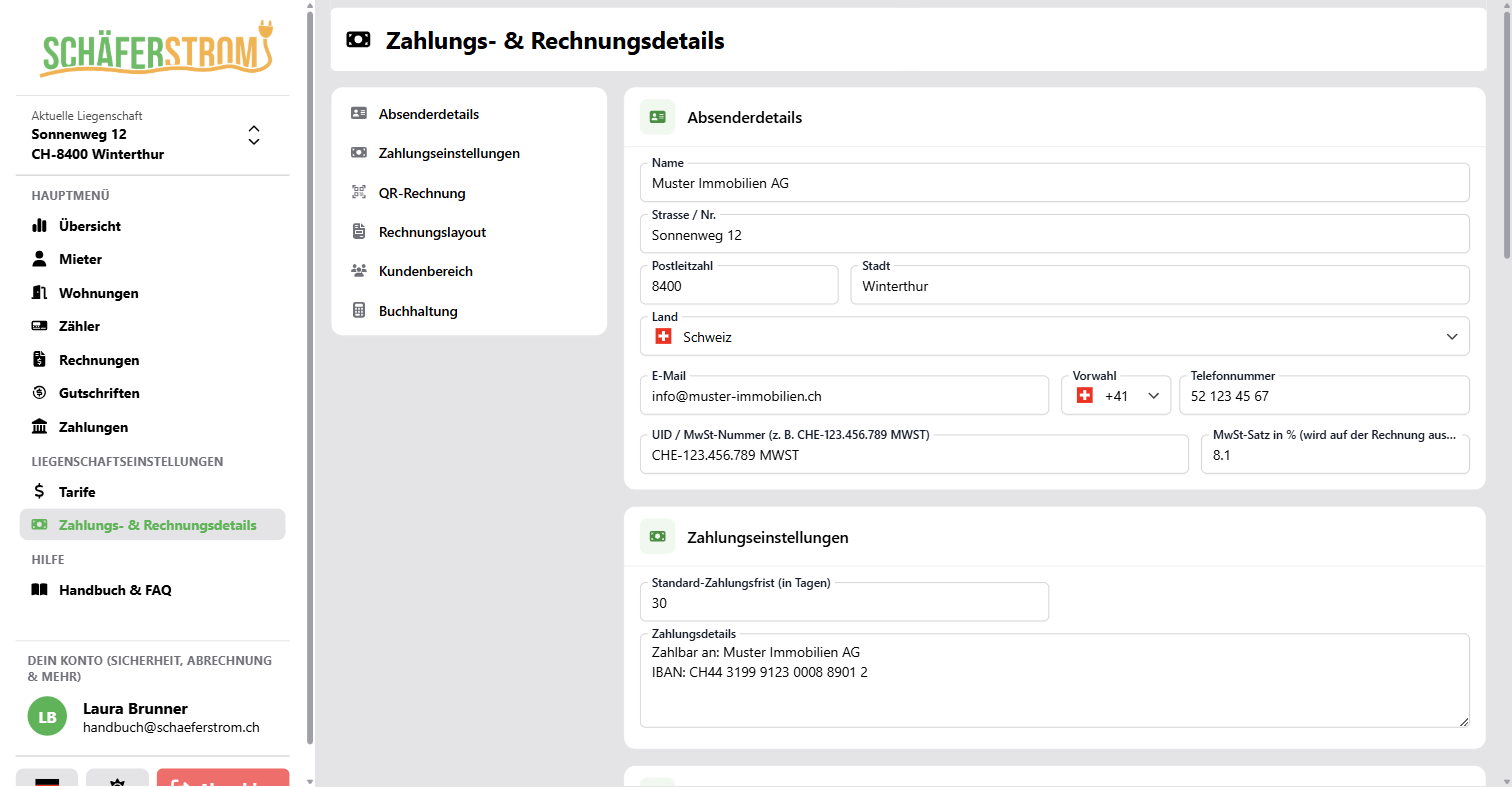Open Übersicht via its bar-chart icon
Screen dimensions: 1512x787
pos(40,226)
